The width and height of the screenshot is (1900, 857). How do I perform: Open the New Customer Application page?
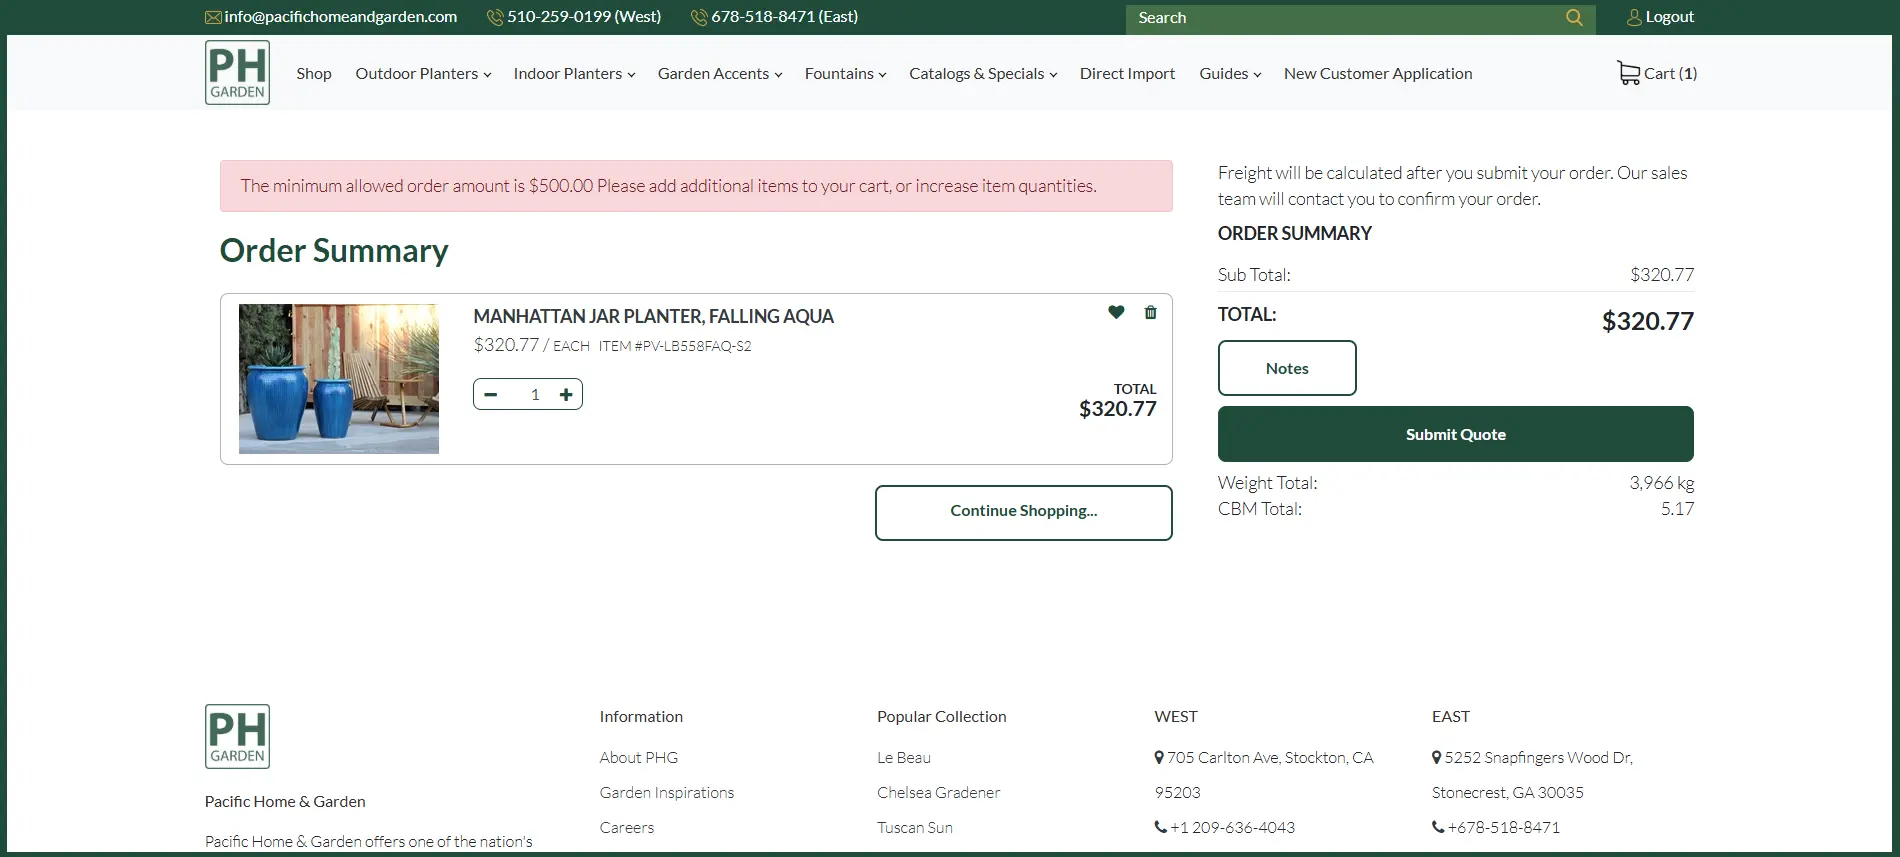click(1377, 74)
